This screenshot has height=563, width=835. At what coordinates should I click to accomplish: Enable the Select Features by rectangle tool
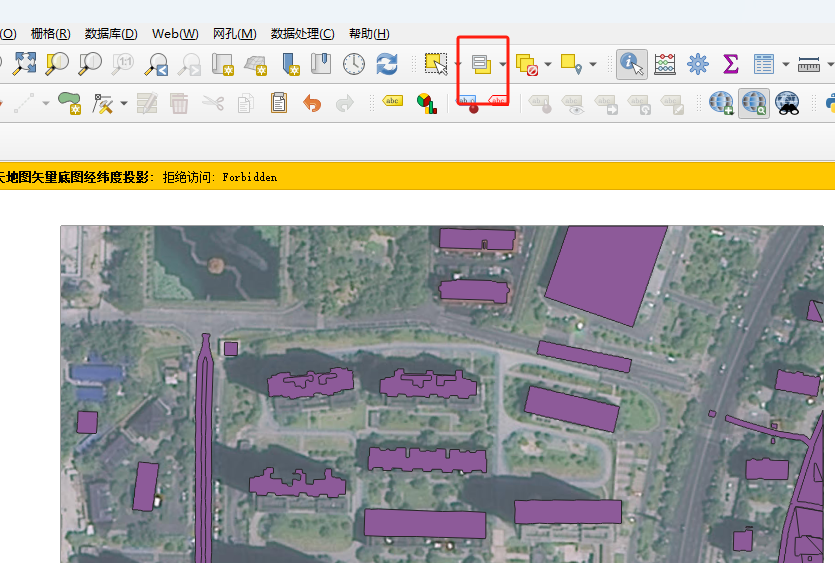435,64
